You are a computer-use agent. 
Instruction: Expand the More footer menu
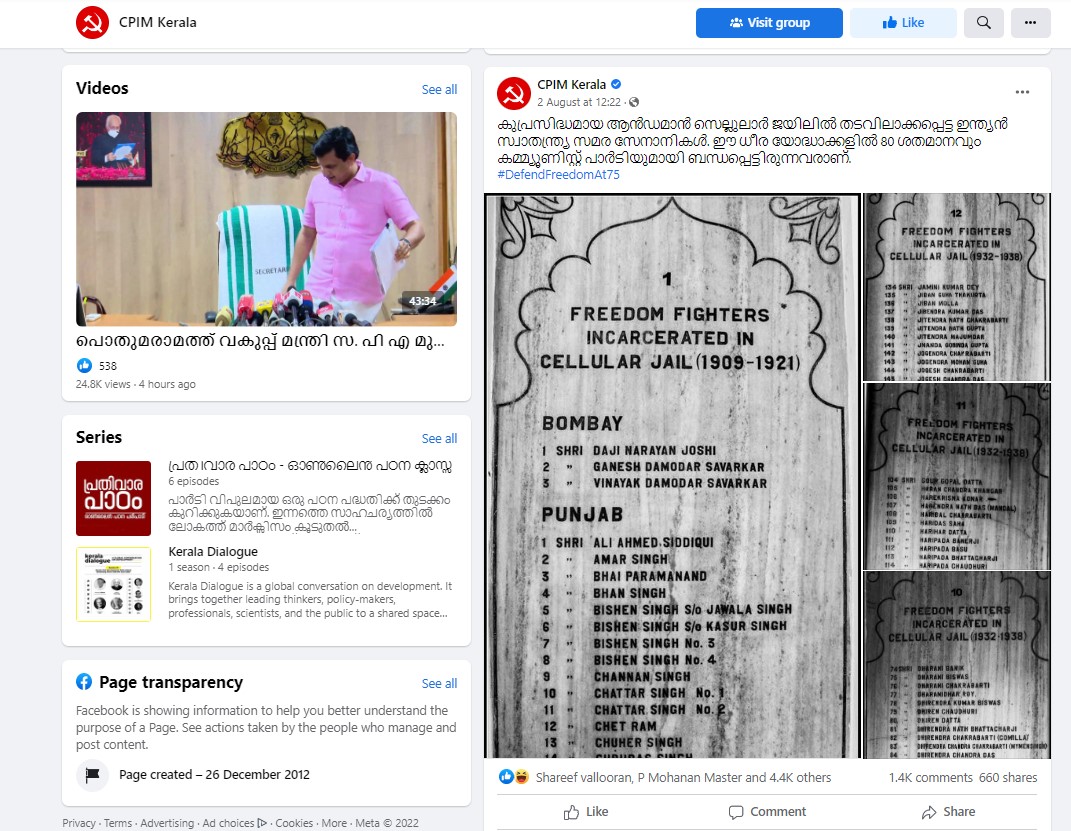[334, 823]
